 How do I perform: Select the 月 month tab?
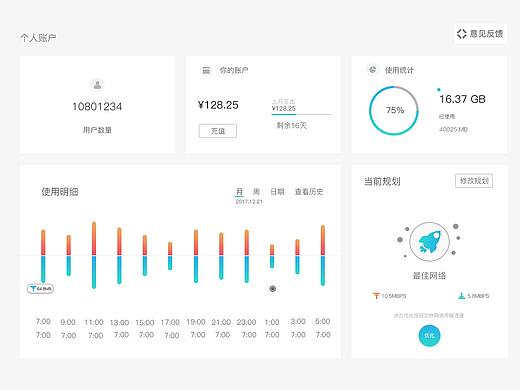point(239,192)
